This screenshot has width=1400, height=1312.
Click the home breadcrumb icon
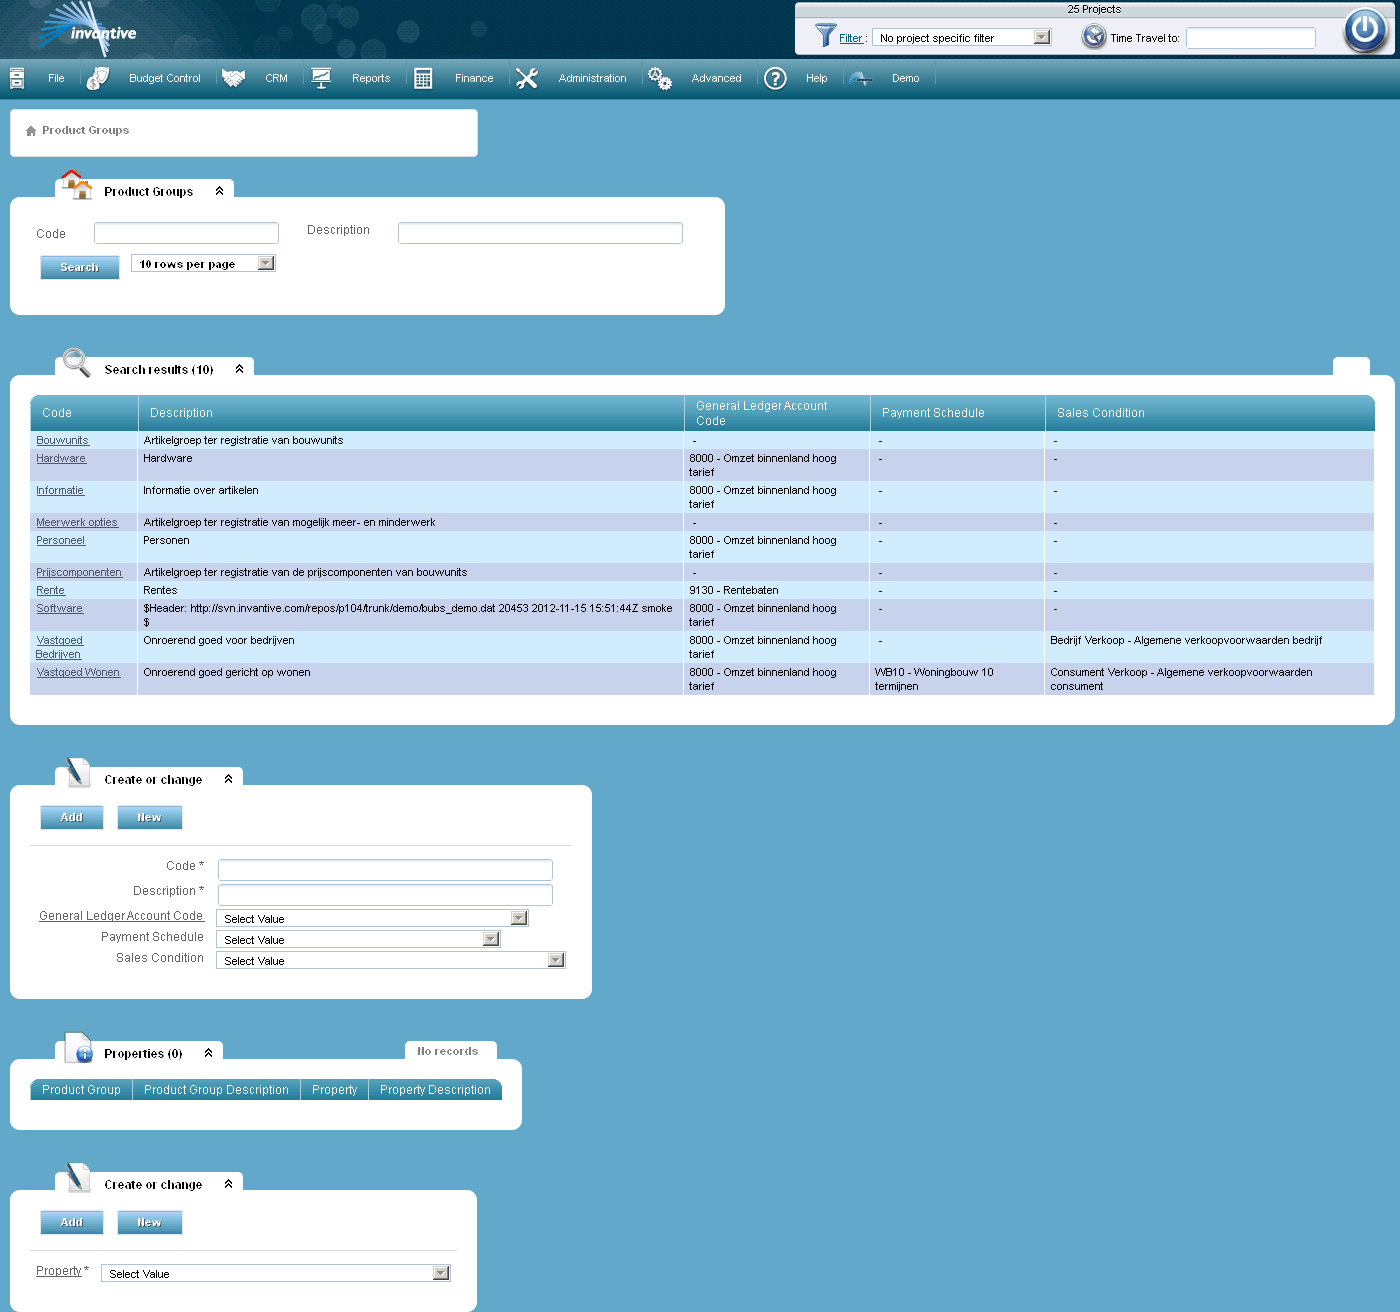pos(31,131)
